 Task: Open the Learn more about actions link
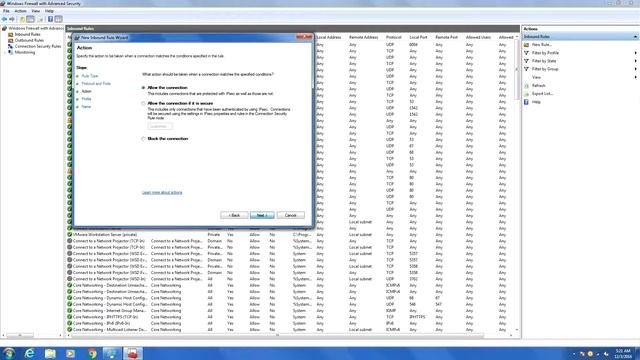point(162,193)
